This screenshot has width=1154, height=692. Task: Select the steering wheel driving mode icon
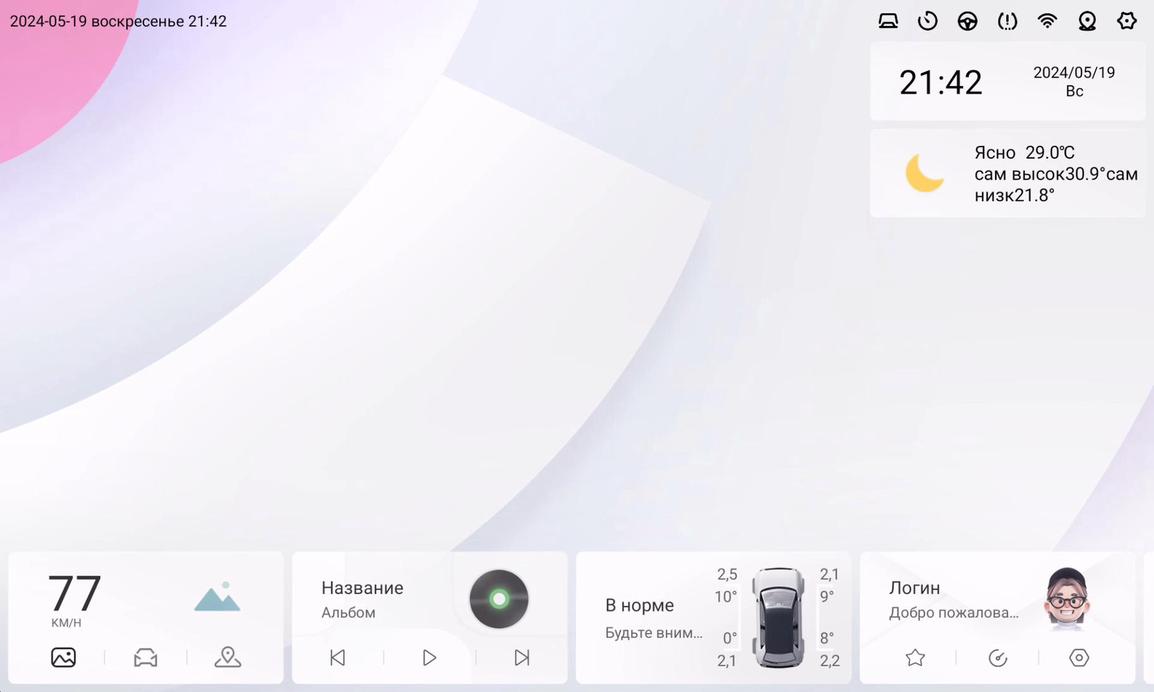point(967,20)
